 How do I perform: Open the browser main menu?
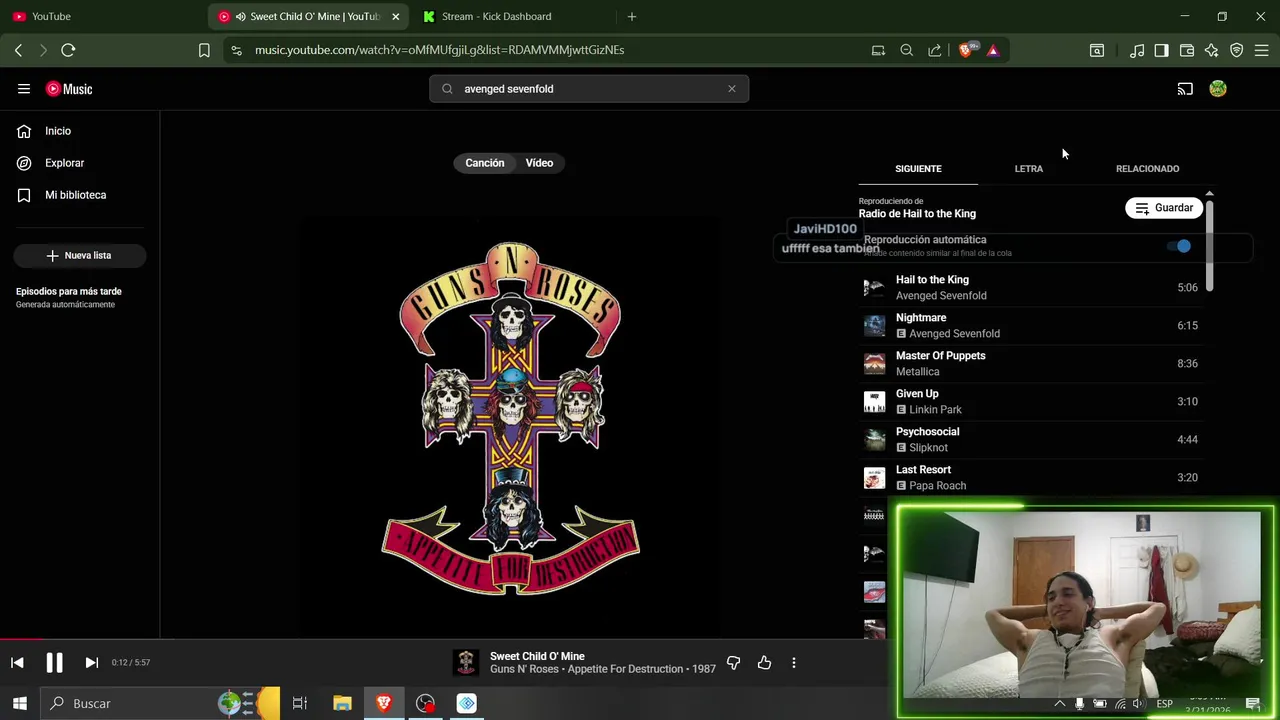click(x=1262, y=50)
